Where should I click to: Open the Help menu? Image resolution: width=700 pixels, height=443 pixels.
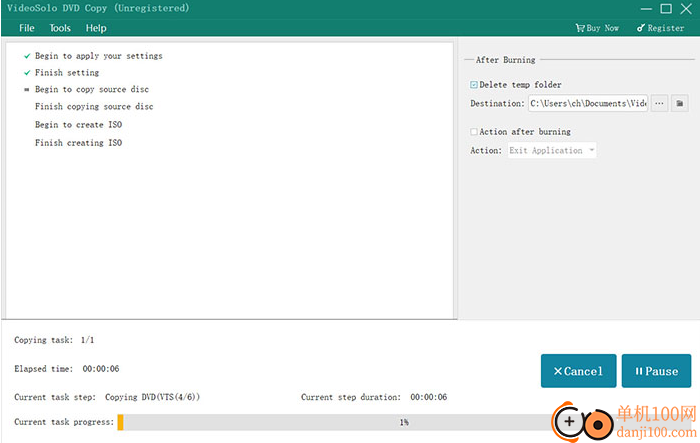pyautogui.click(x=96, y=28)
